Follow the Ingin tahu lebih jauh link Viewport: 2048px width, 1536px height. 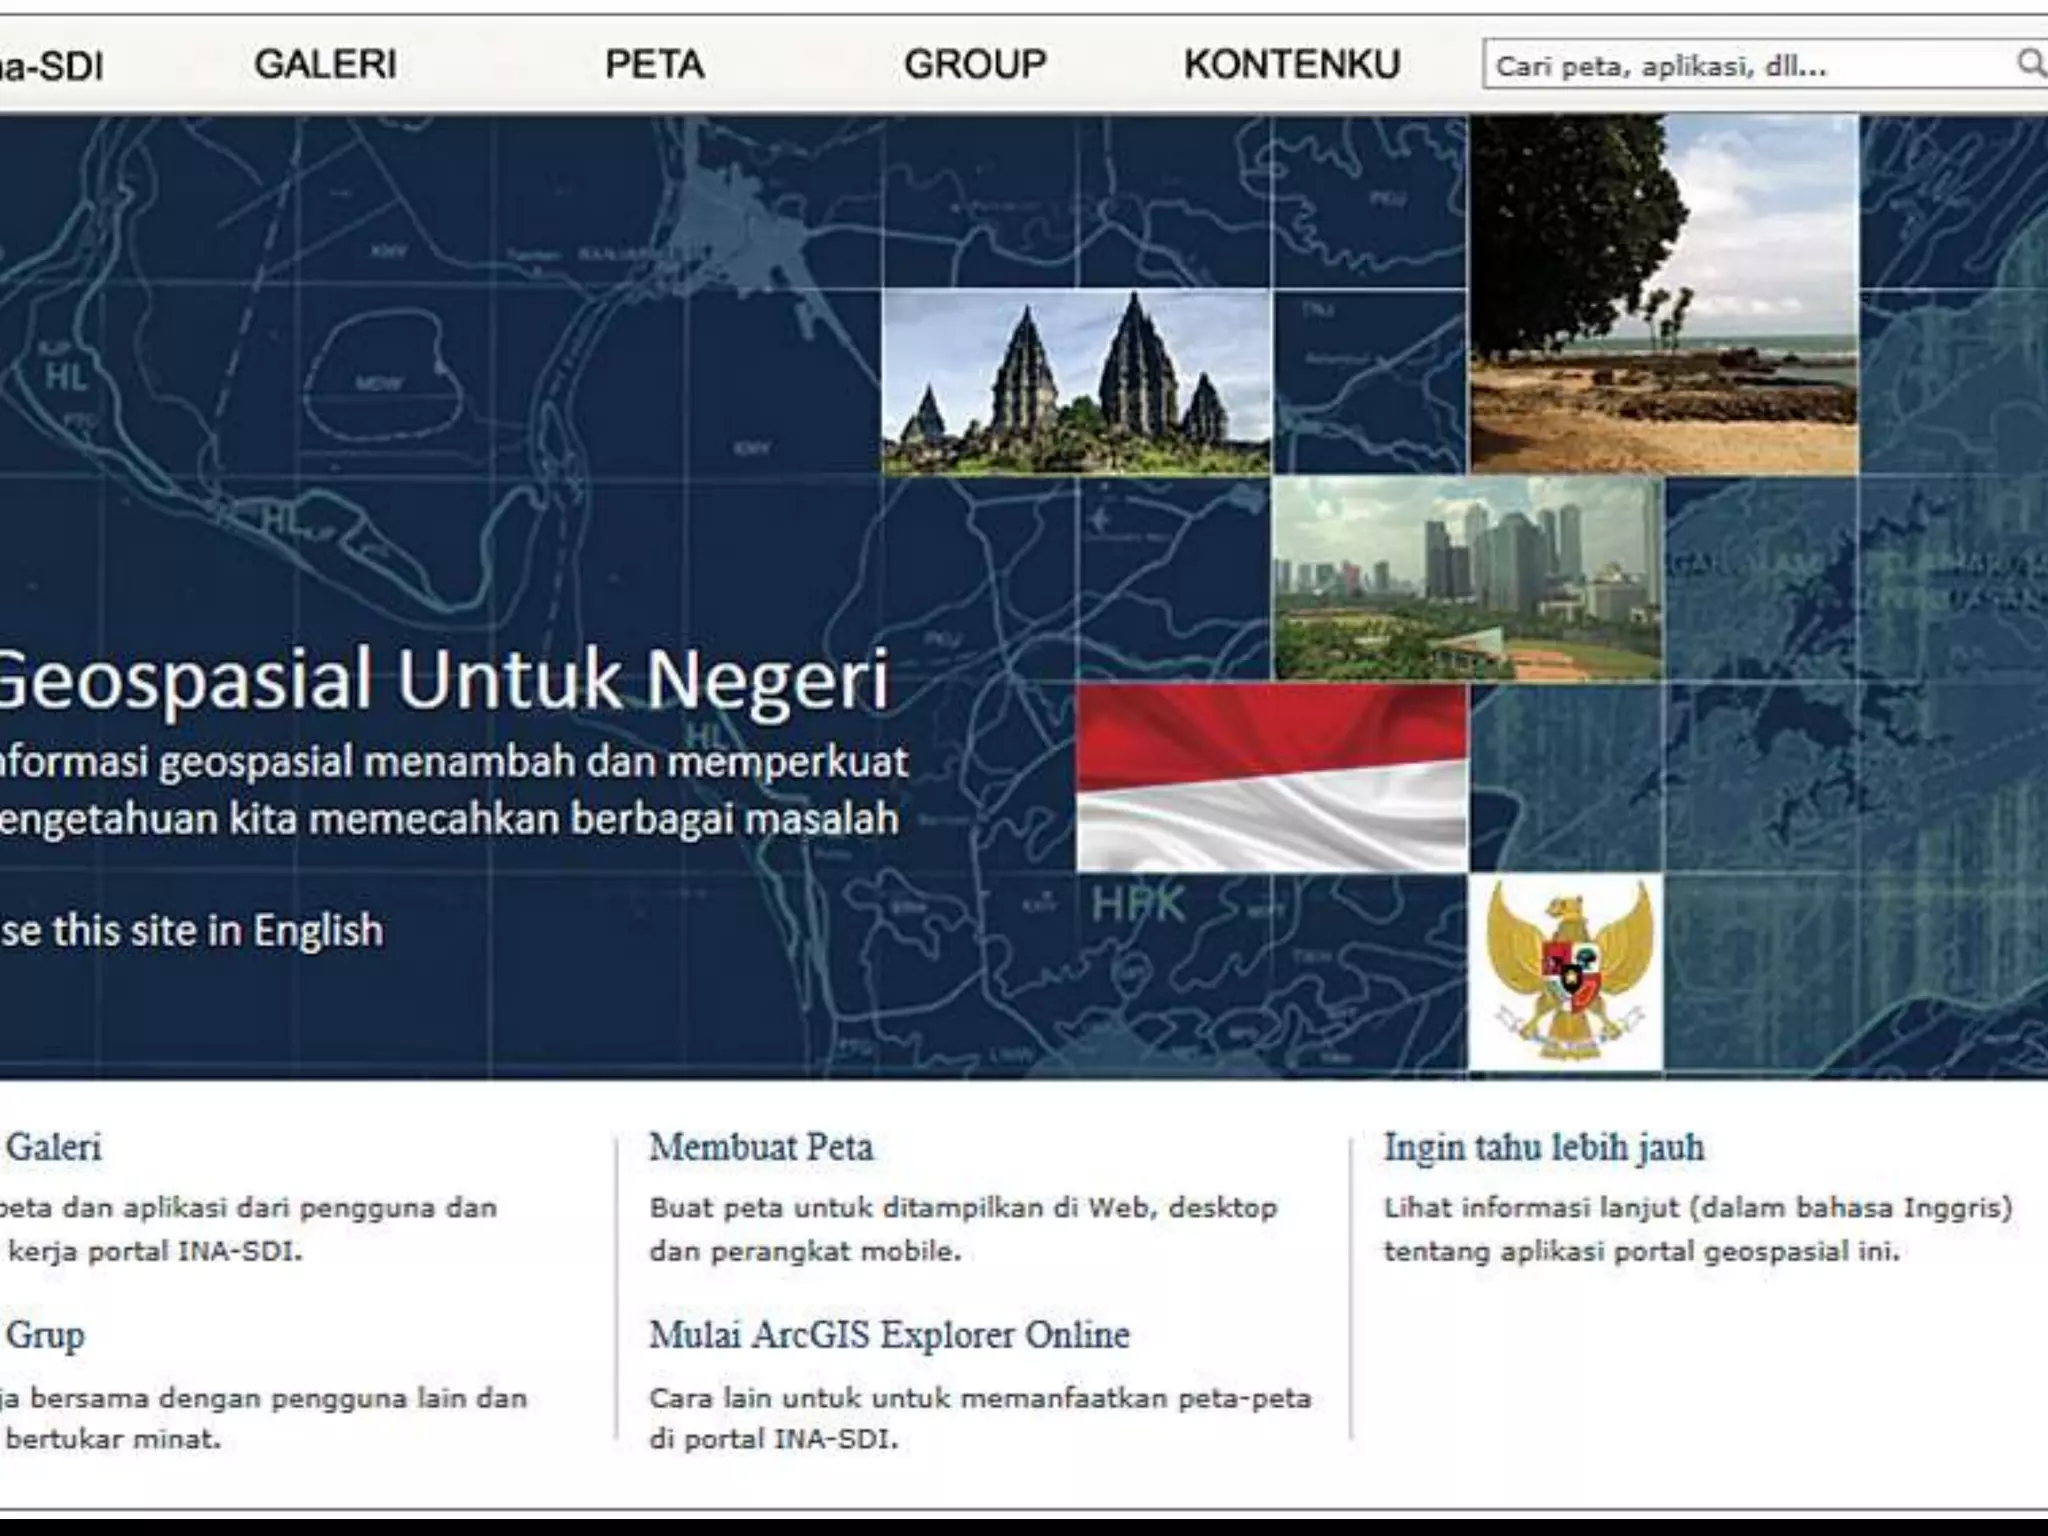(1543, 1146)
